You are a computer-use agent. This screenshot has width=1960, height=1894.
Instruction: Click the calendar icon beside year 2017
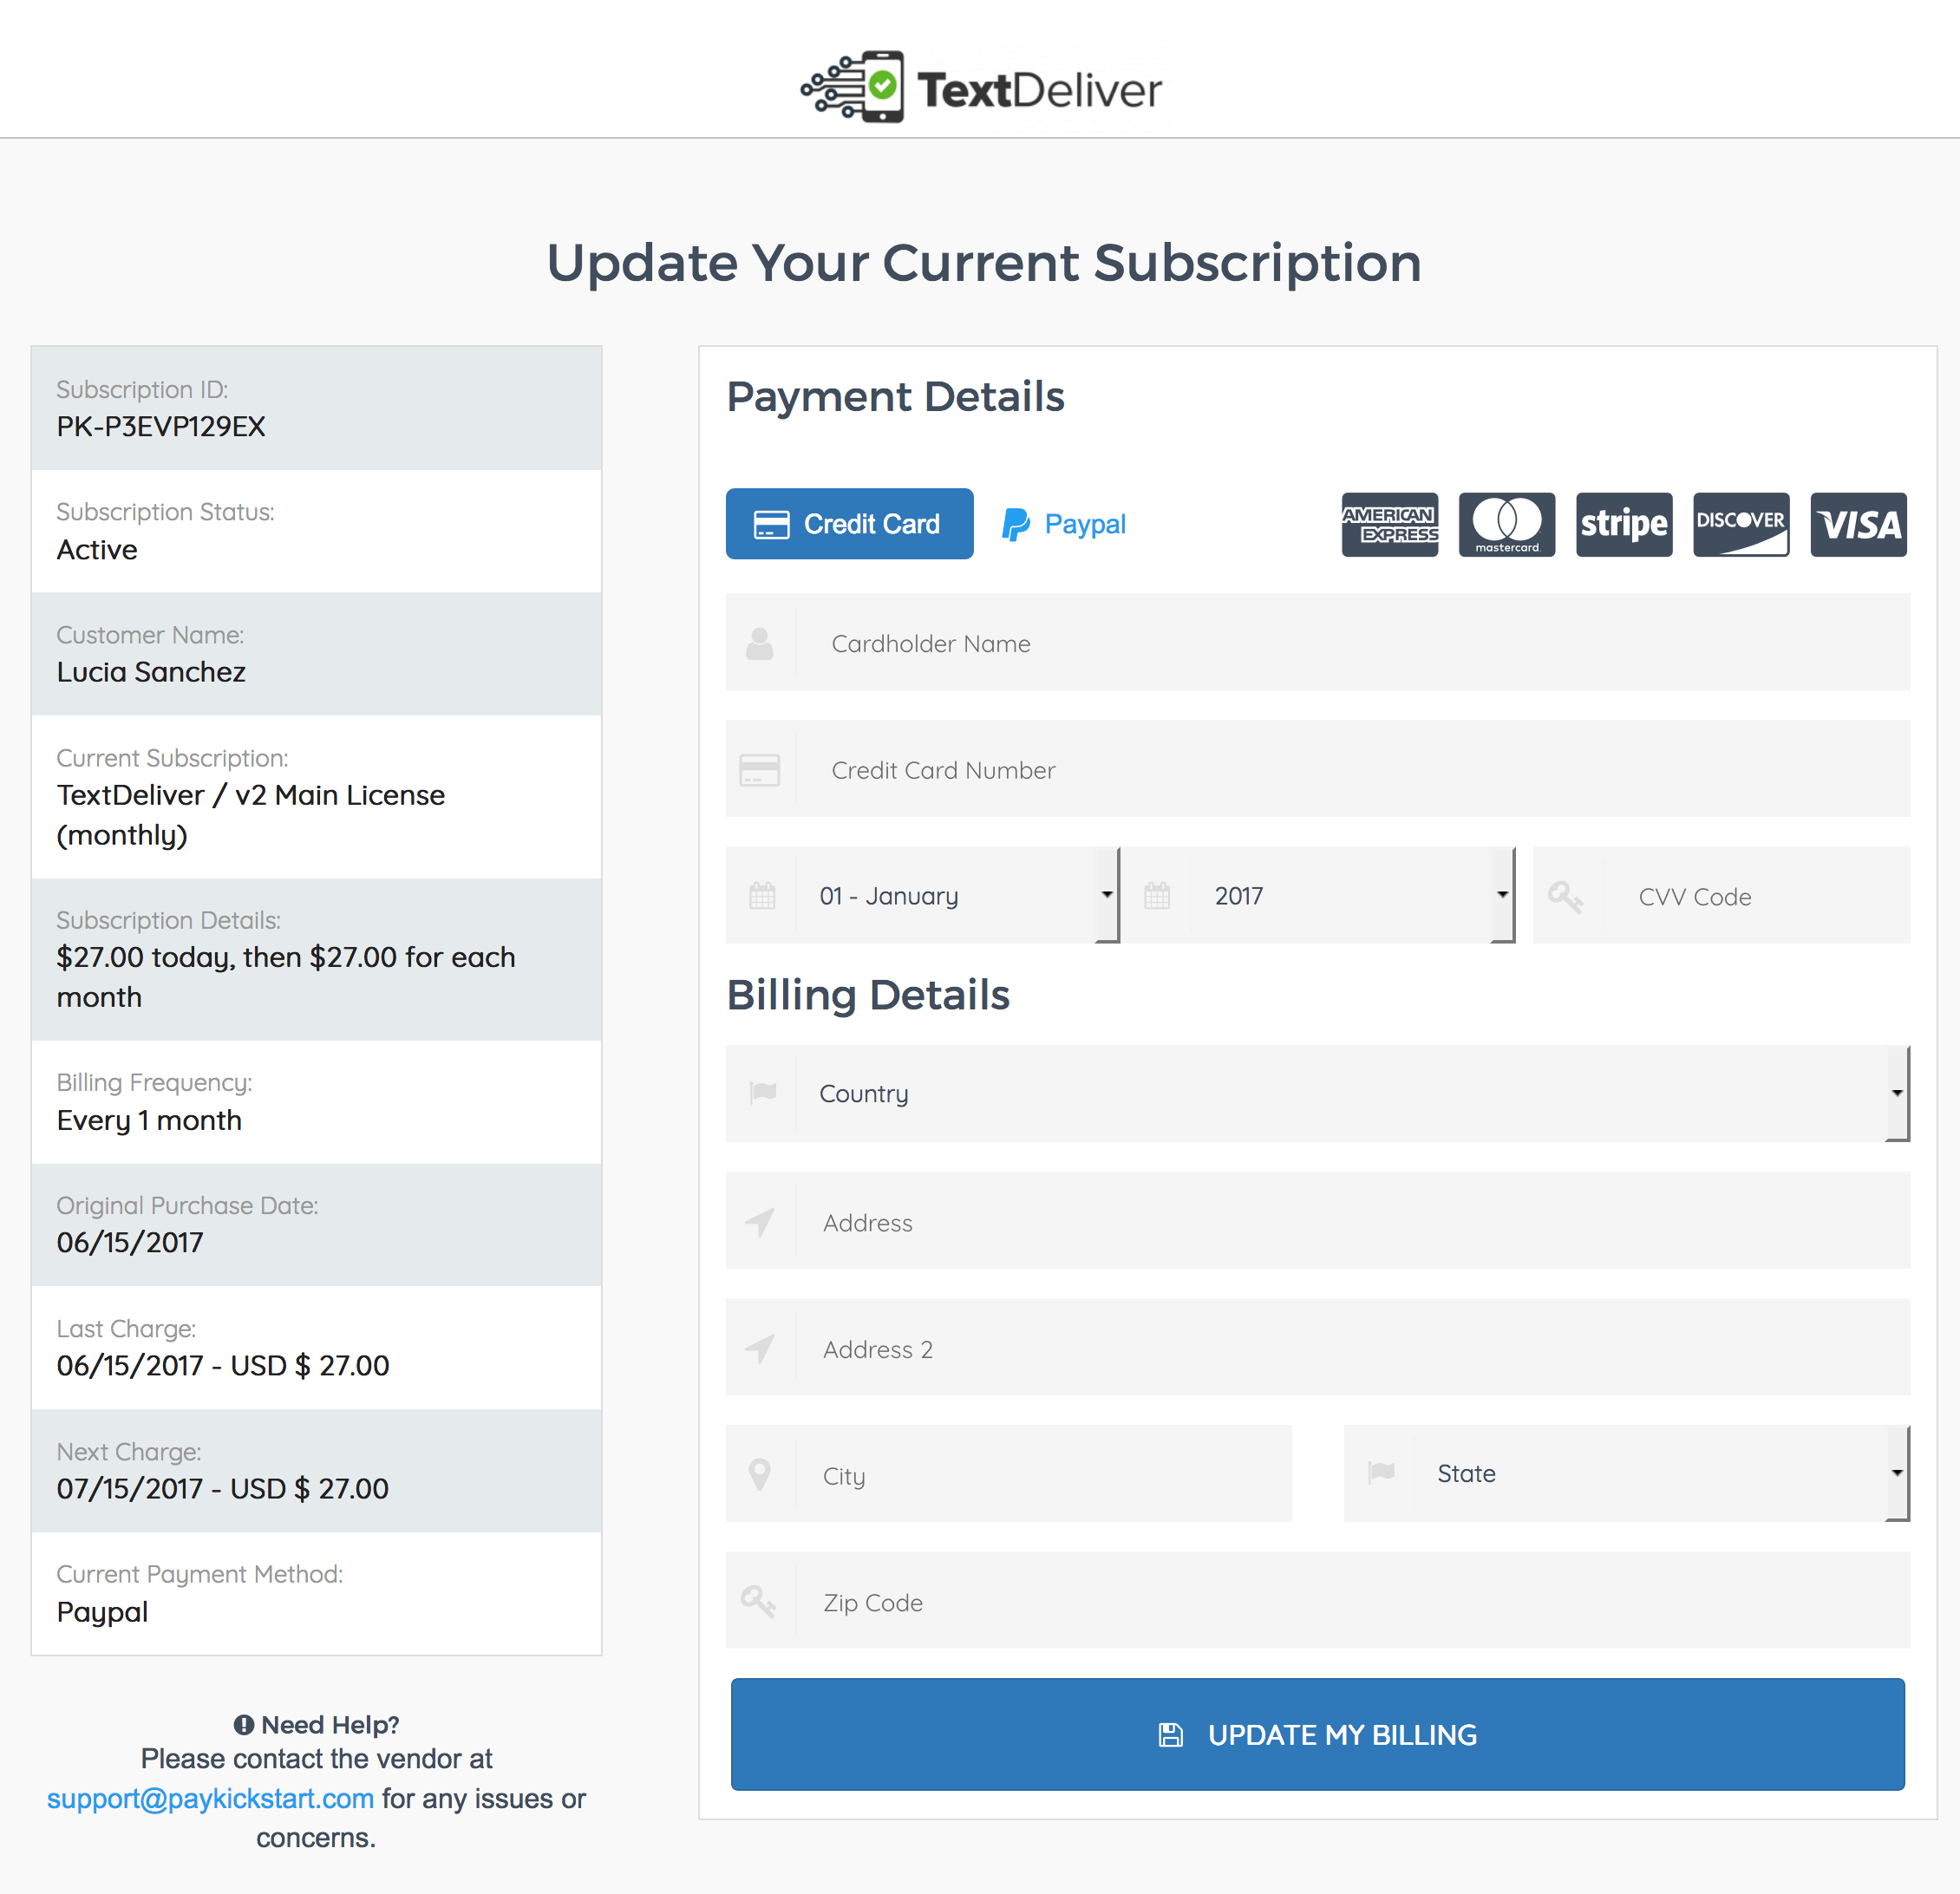1157,895
